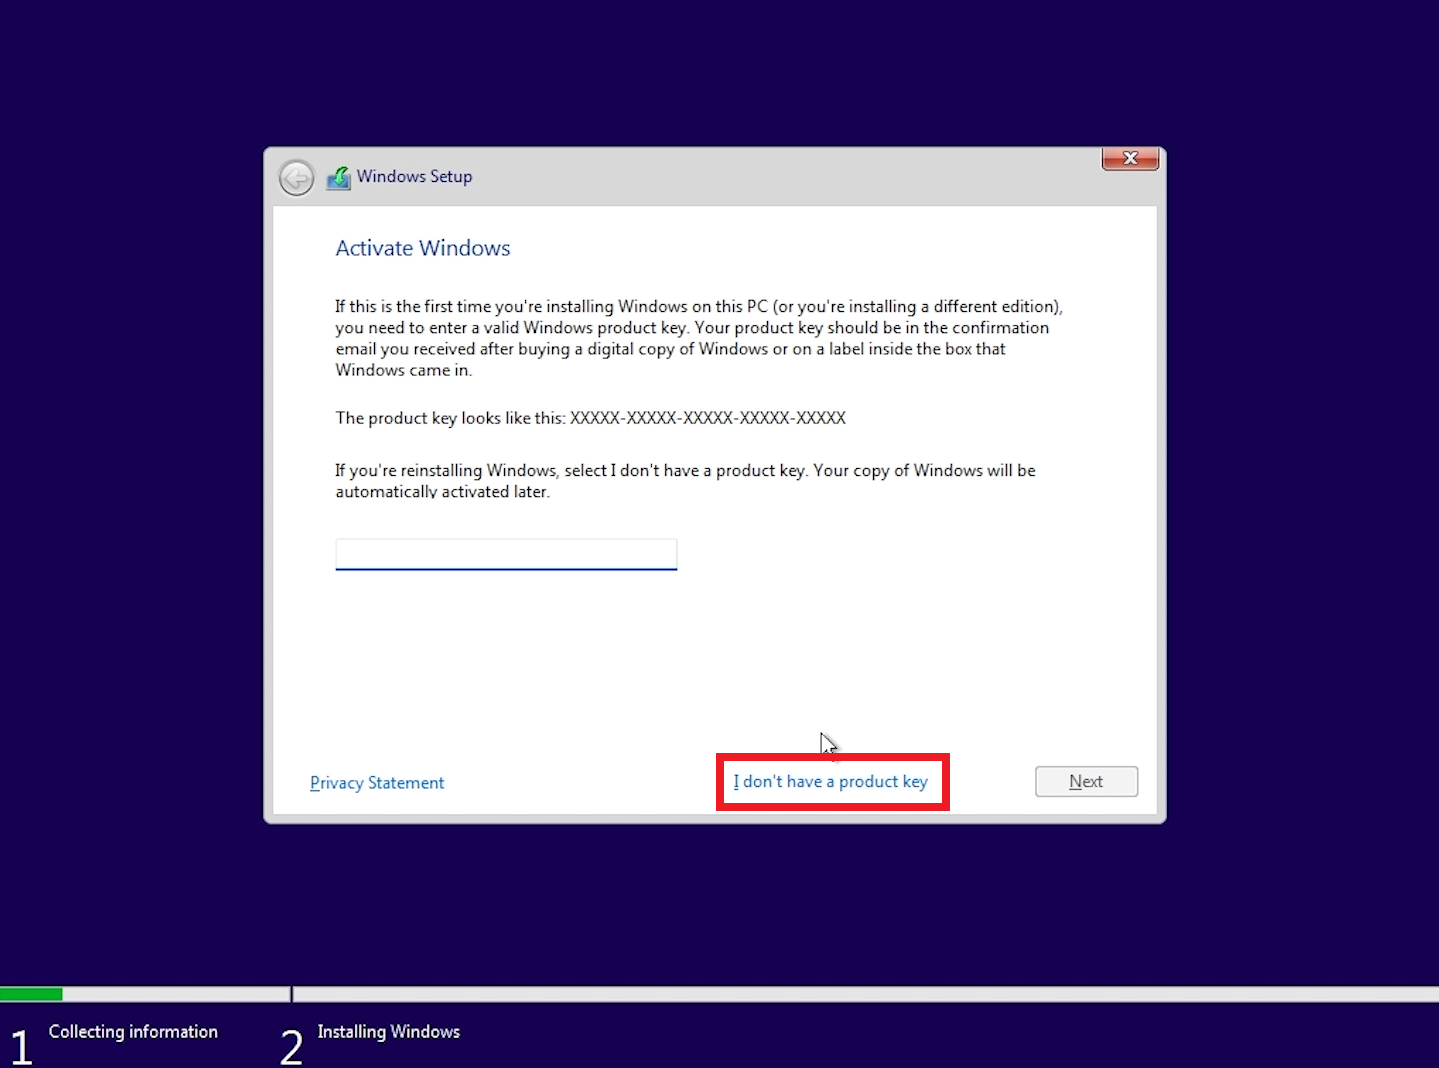Image resolution: width=1439 pixels, height=1068 pixels.
Task: Click the "Installing Windows" step label
Action: point(388,1031)
